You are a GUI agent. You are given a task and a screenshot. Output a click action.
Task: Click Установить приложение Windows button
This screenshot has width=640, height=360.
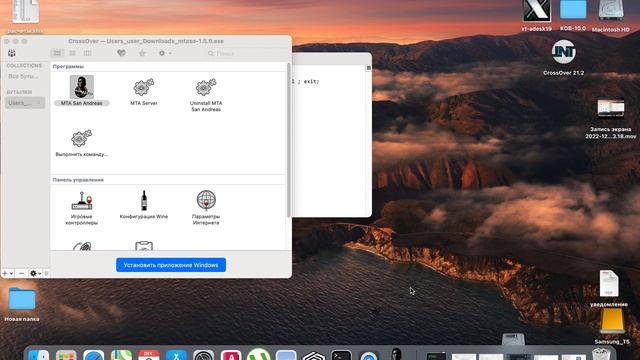pyautogui.click(x=171, y=265)
